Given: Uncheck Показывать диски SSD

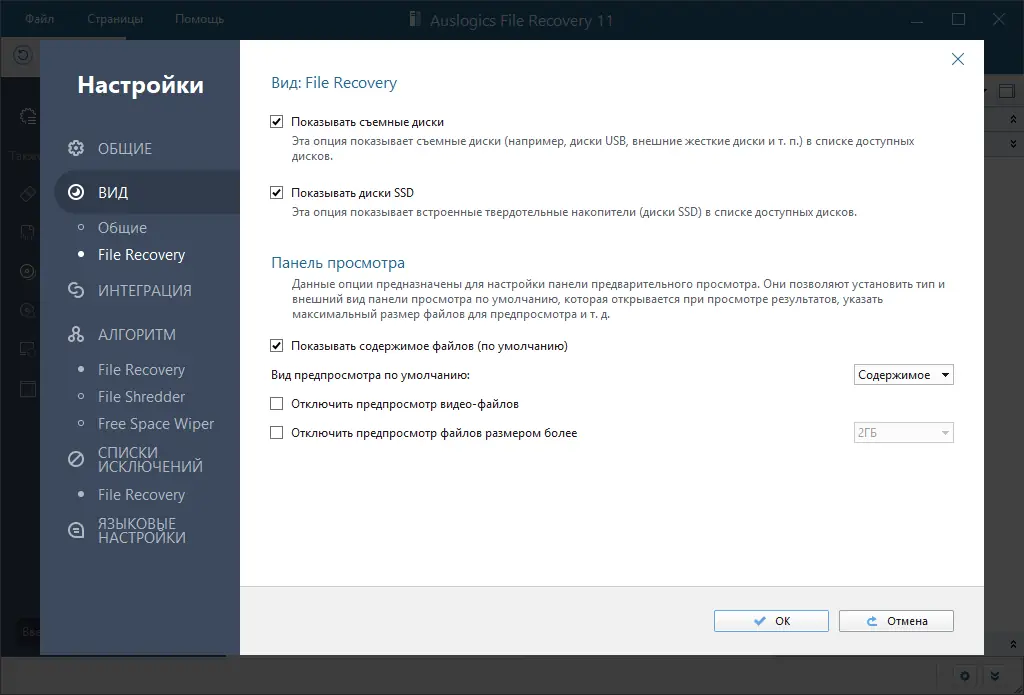Looking at the screenshot, I should coord(276,193).
